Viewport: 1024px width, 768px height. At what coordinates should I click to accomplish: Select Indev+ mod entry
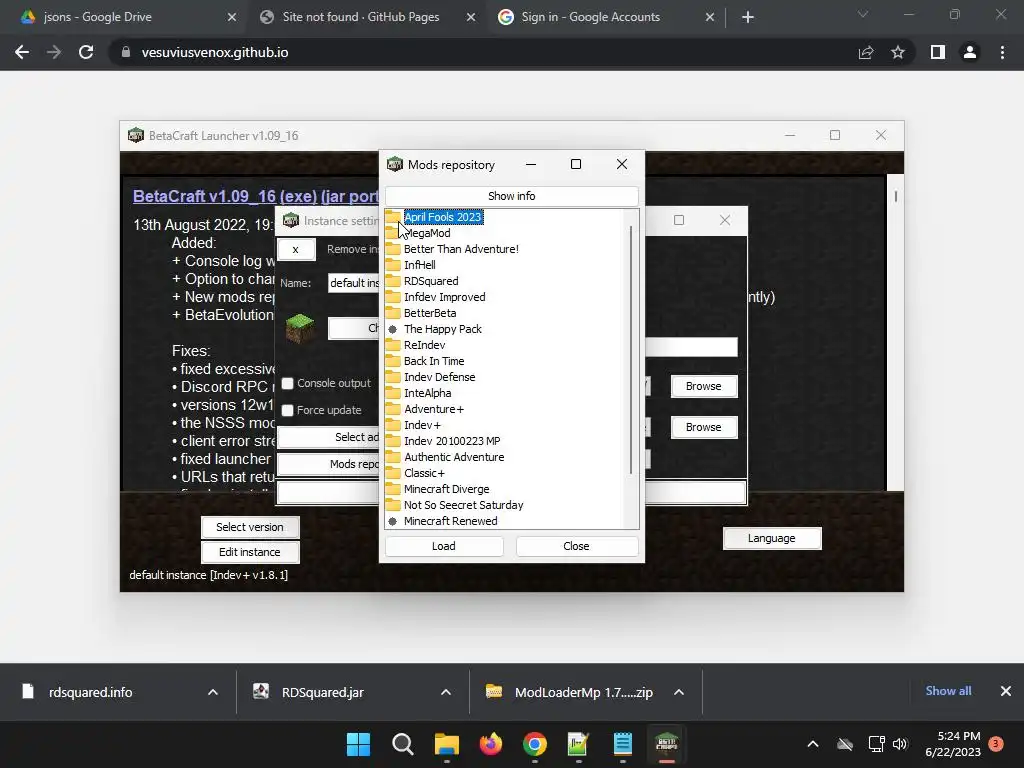coord(422,425)
